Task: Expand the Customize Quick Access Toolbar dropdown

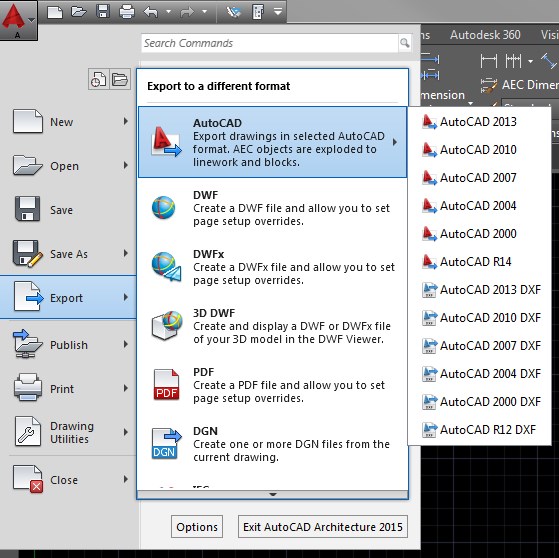Action: pyautogui.click(x=278, y=12)
